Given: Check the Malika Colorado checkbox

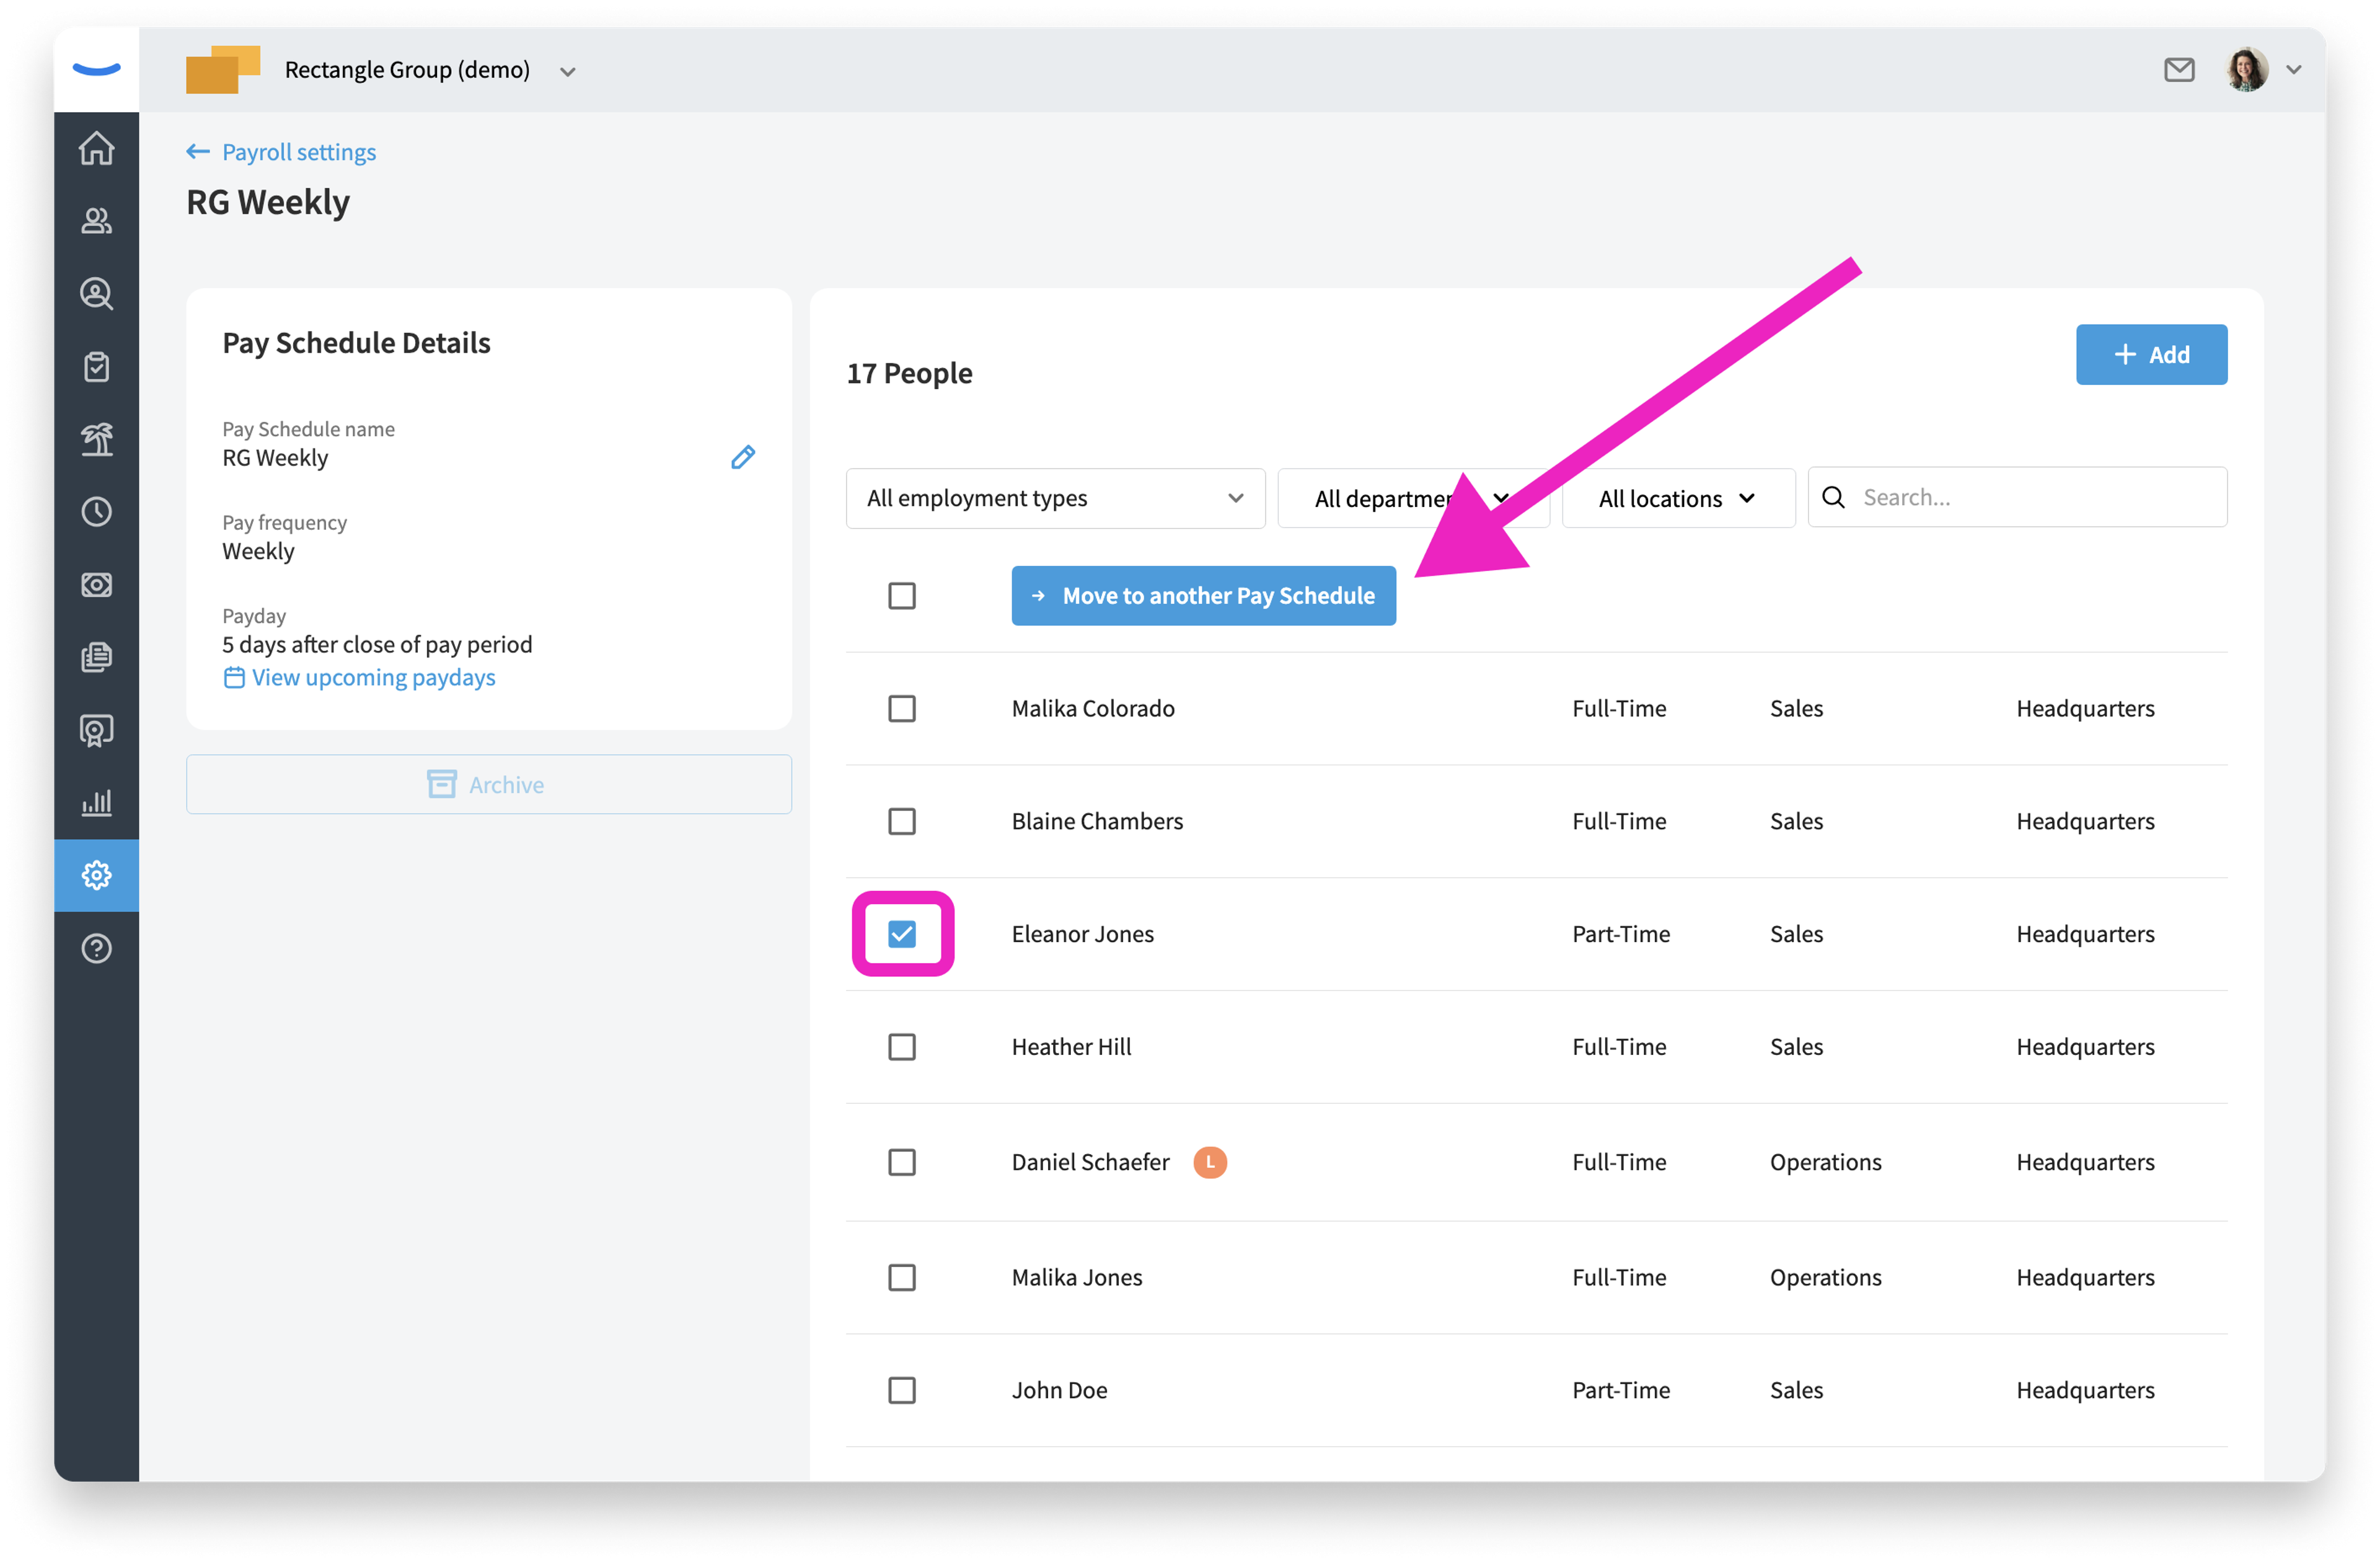Looking at the screenshot, I should coord(902,709).
